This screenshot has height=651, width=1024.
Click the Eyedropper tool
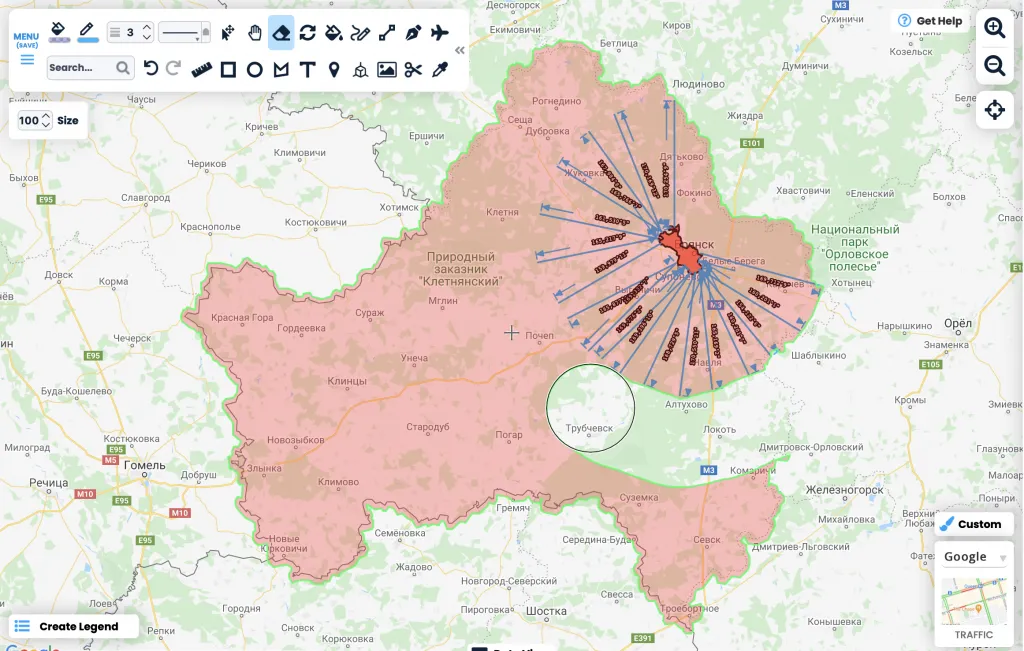click(440, 68)
